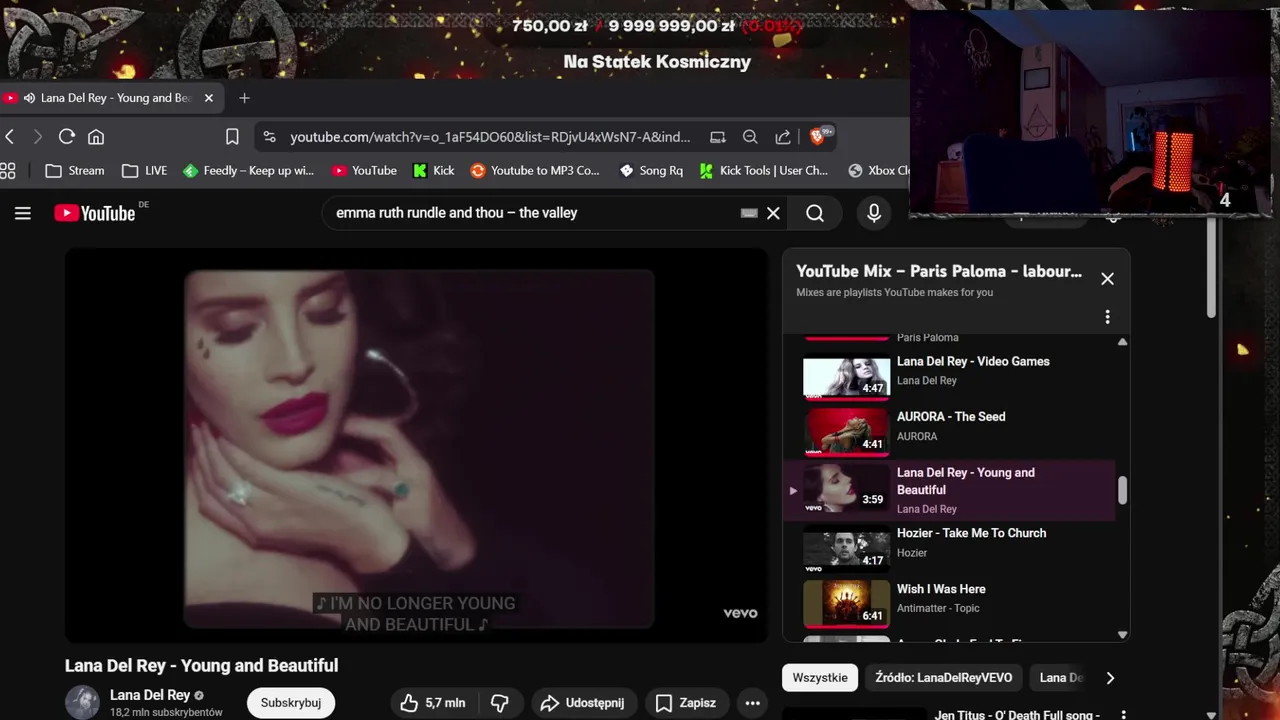Open Lana Del Rey channel avatar
Viewport: 1280px width, 720px height.
pyautogui.click(x=82, y=702)
